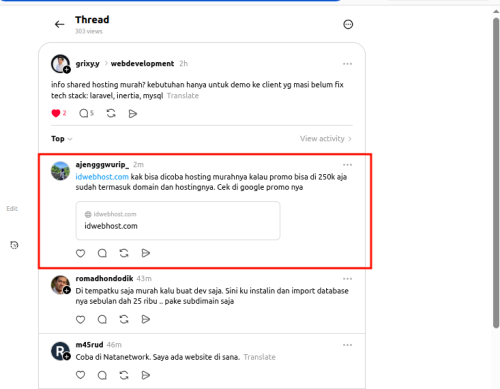This screenshot has height=389, width=500.
Task: Open m45rud avatar
Action: pos(60,351)
